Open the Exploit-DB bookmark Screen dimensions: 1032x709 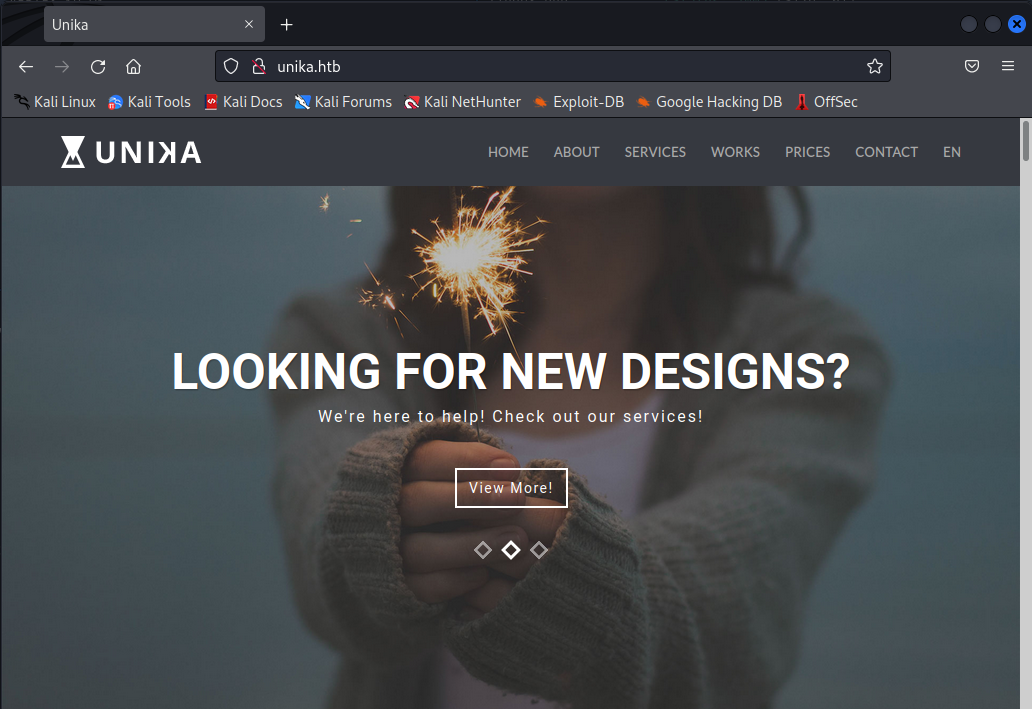pos(579,102)
